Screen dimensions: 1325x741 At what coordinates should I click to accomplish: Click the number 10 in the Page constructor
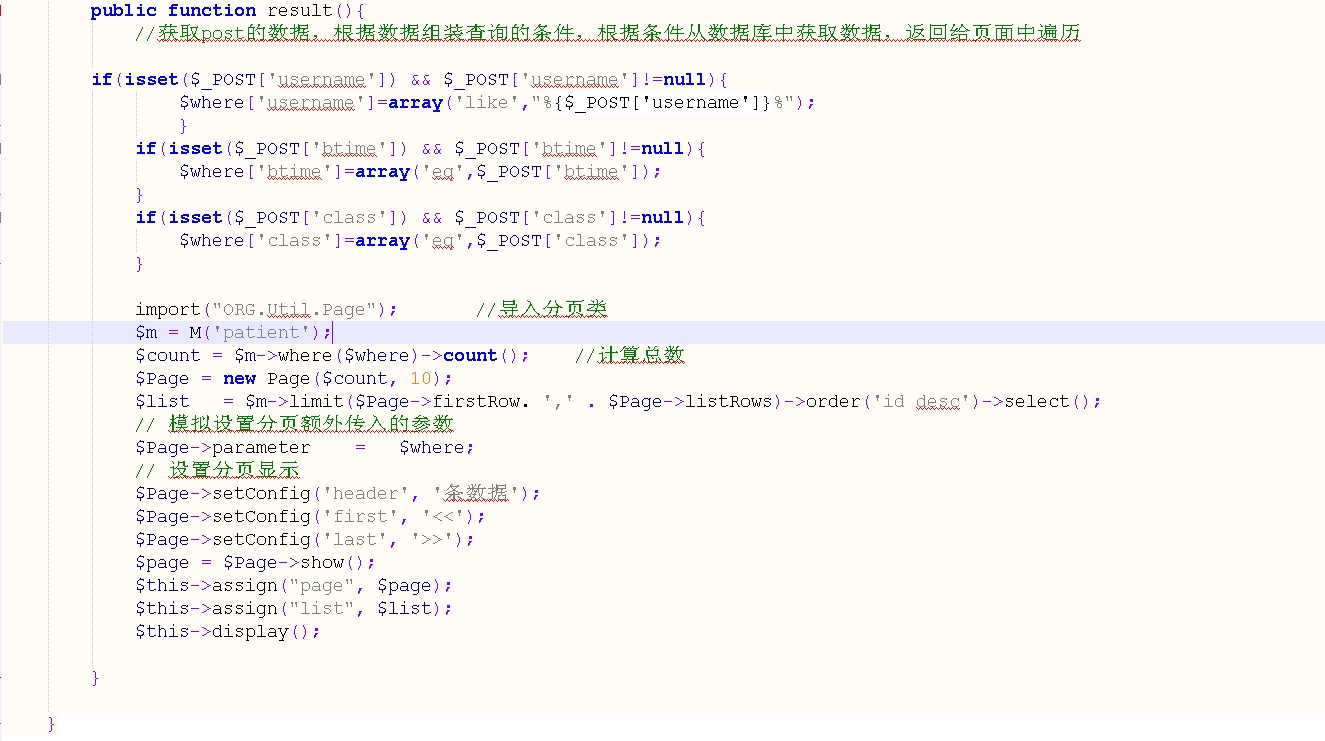click(x=421, y=378)
